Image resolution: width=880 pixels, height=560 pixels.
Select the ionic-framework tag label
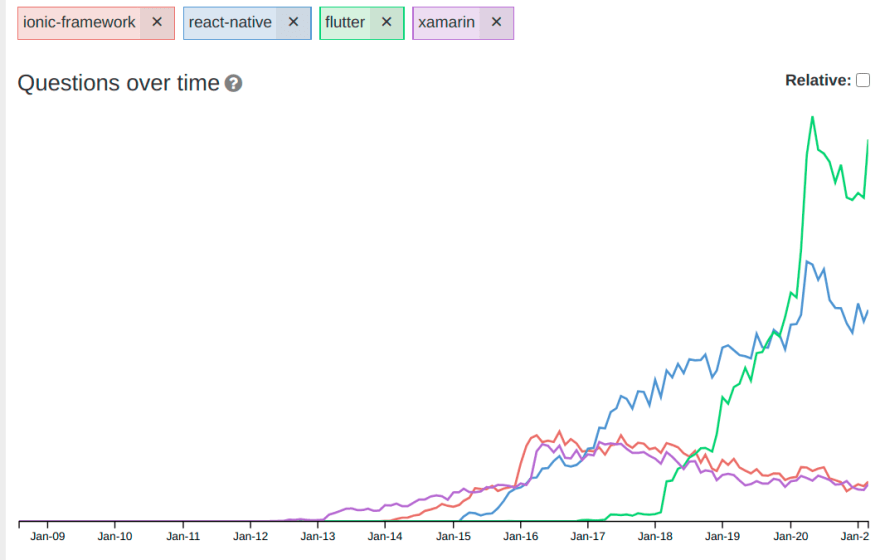click(79, 22)
